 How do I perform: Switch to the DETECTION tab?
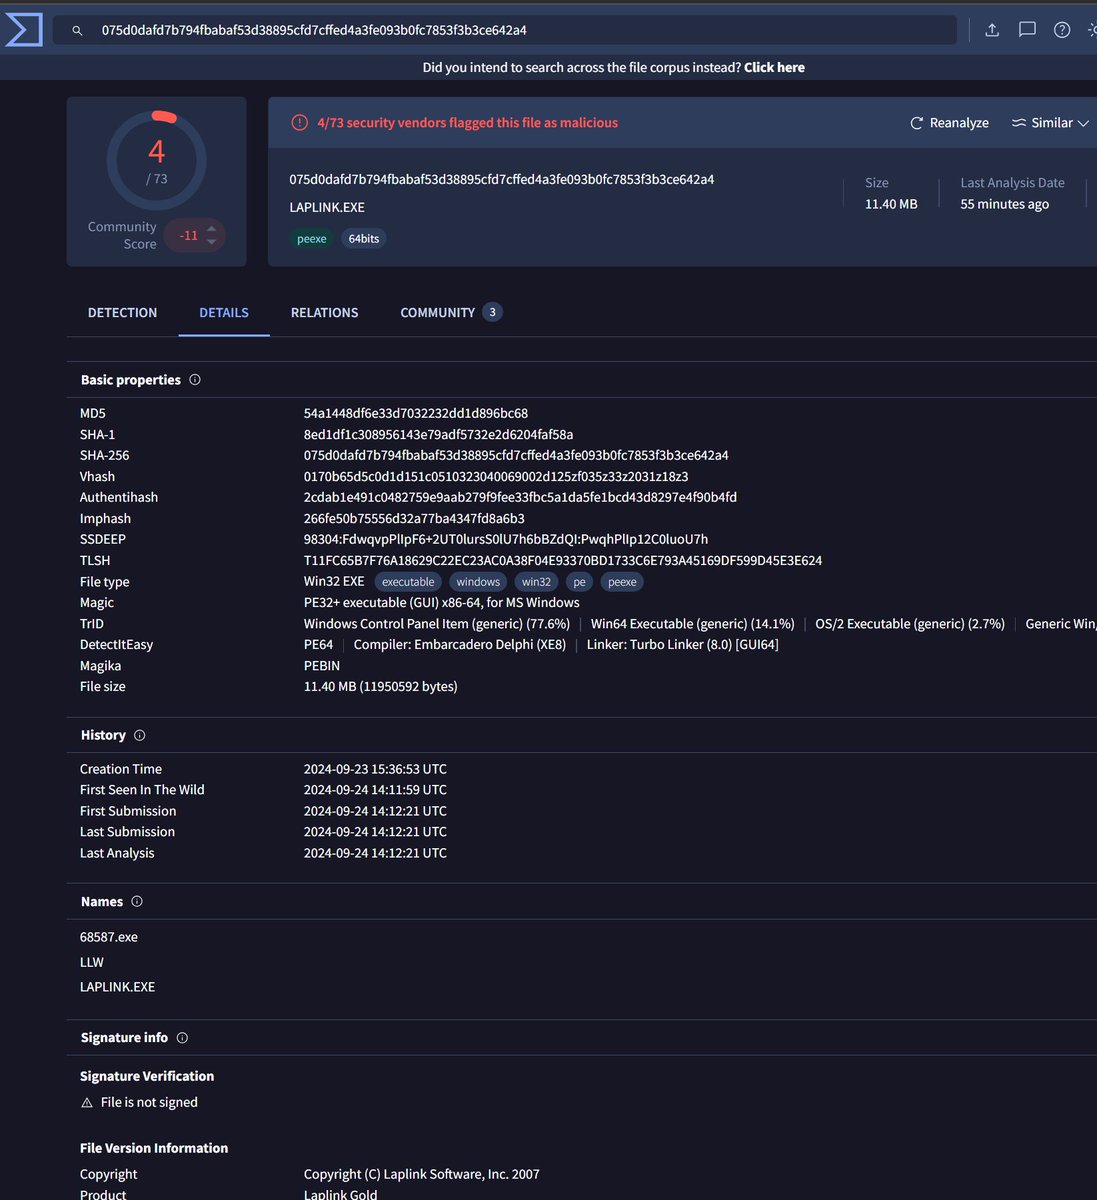pos(122,313)
